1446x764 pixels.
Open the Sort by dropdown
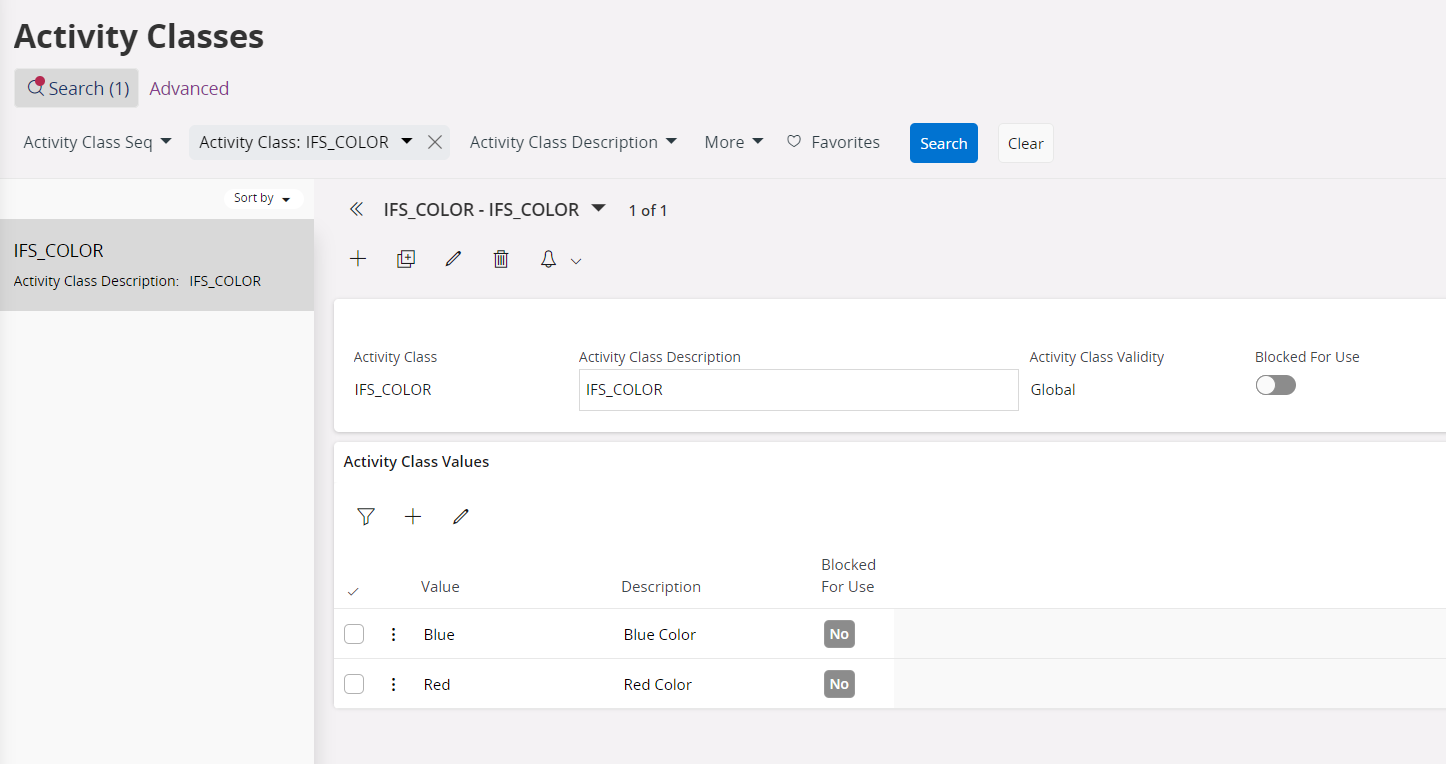point(262,198)
